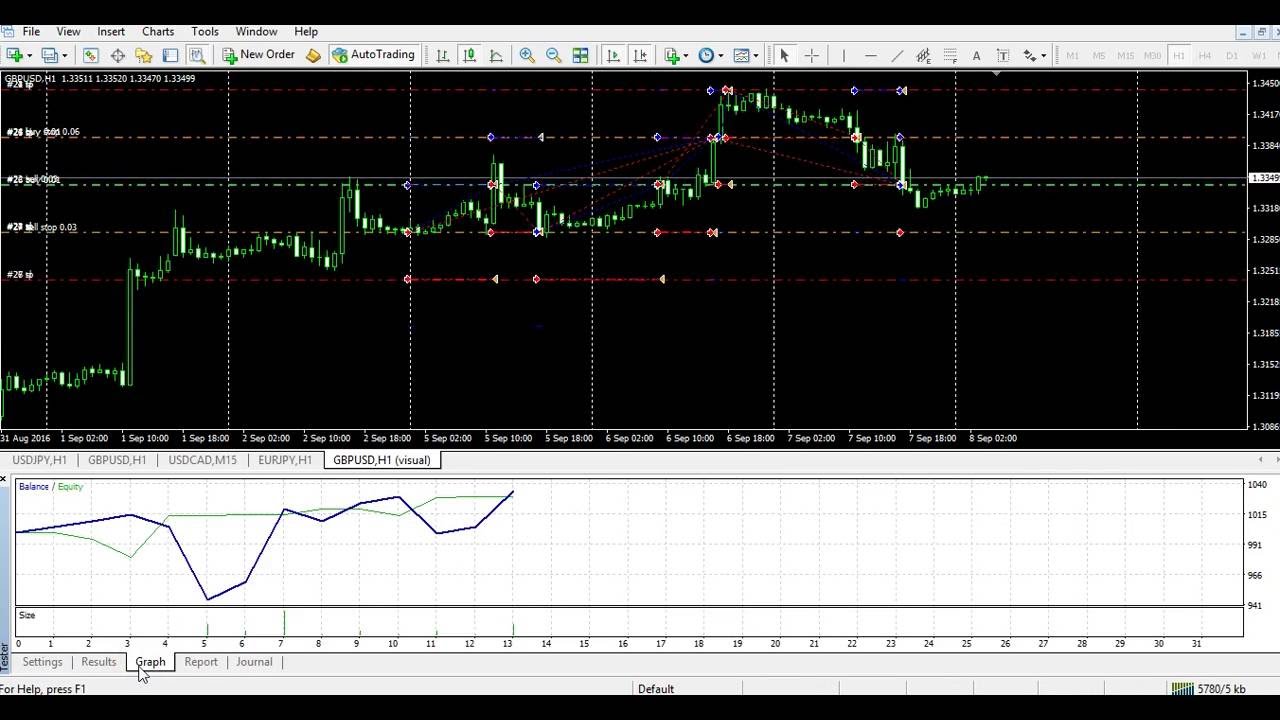The height and width of the screenshot is (720, 1280).
Task: Toggle chart auto scroll
Action: tap(613, 55)
